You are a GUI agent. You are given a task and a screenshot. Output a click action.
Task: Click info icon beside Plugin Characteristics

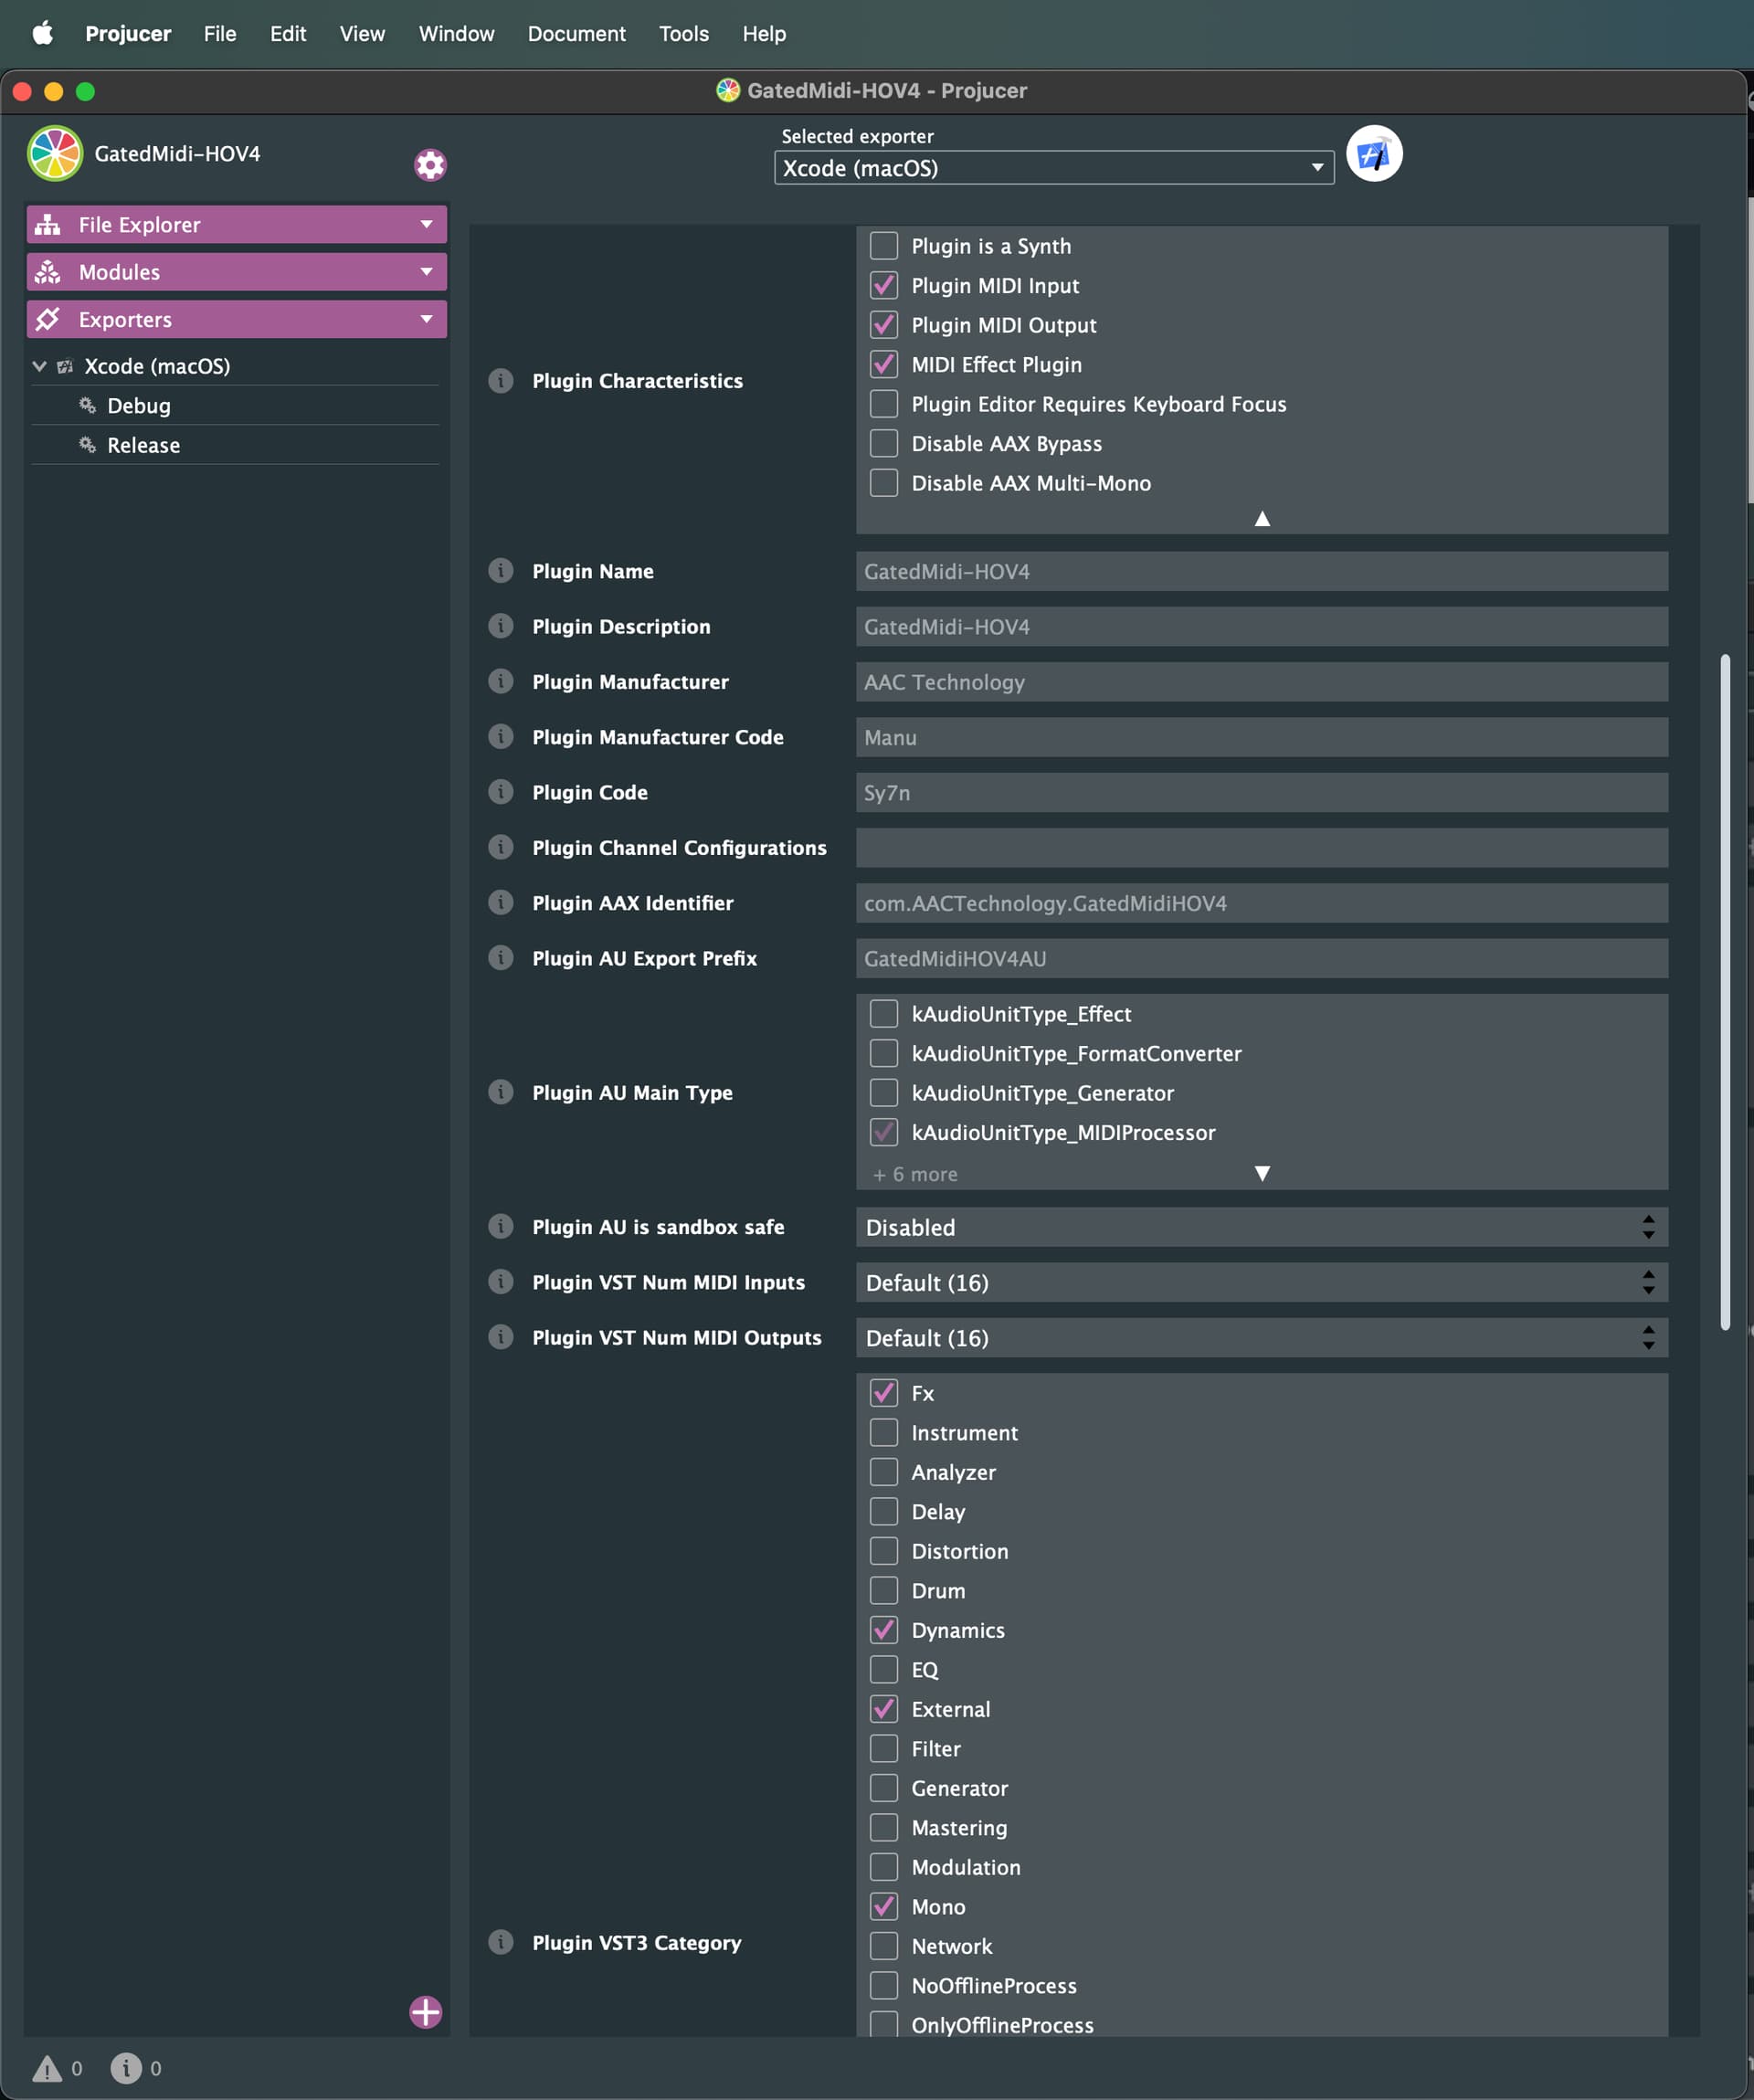pyautogui.click(x=501, y=381)
